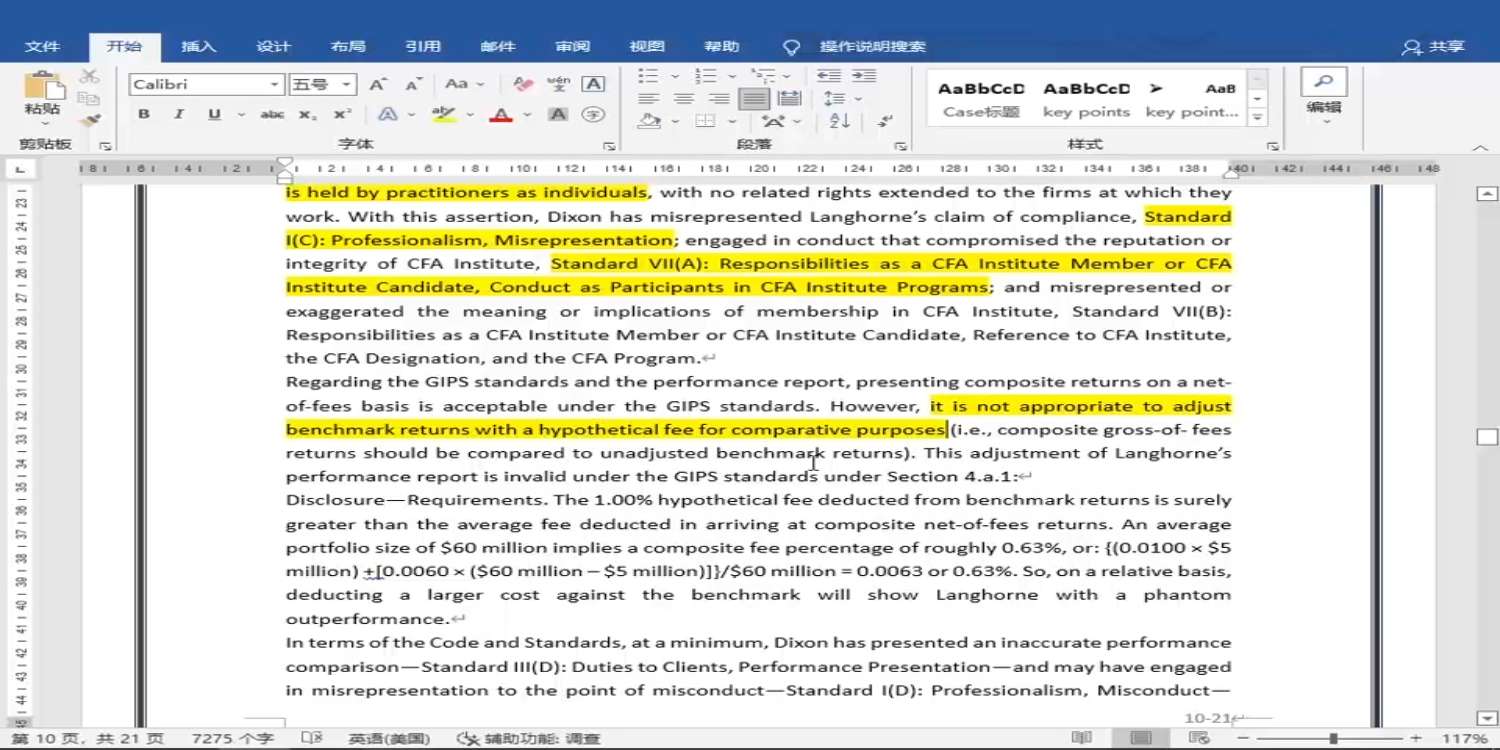1500x750 pixels.
Task: Click the page count (第10页，共21页) status
Action: click(x=87, y=739)
